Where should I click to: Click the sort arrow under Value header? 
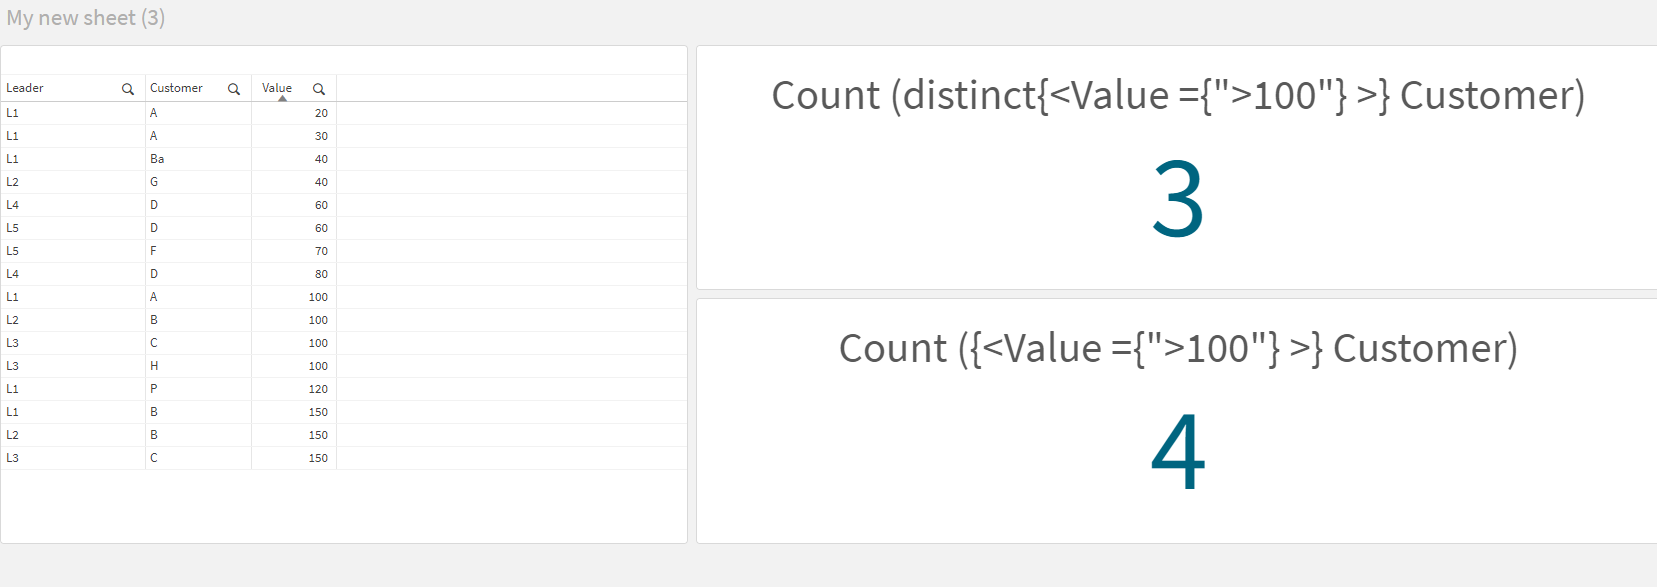(x=283, y=98)
